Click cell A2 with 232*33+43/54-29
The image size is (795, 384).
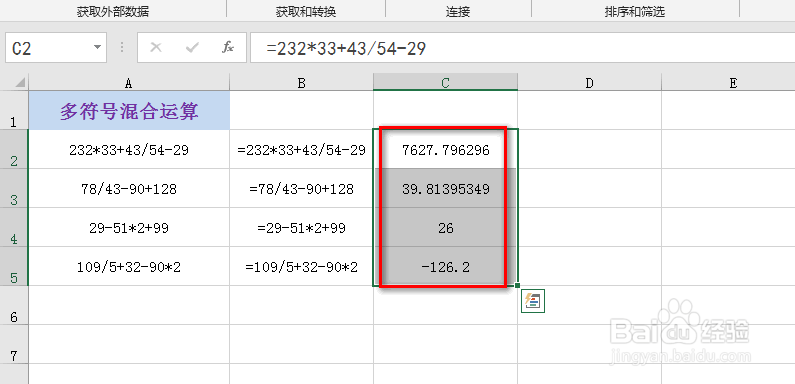tap(129, 150)
